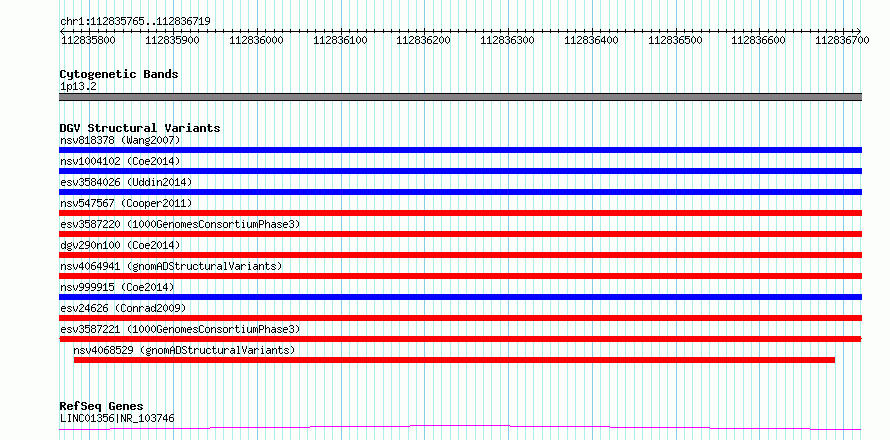Select the red bar below nsv4064941
890x440 pixels.
(x=460, y=276)
